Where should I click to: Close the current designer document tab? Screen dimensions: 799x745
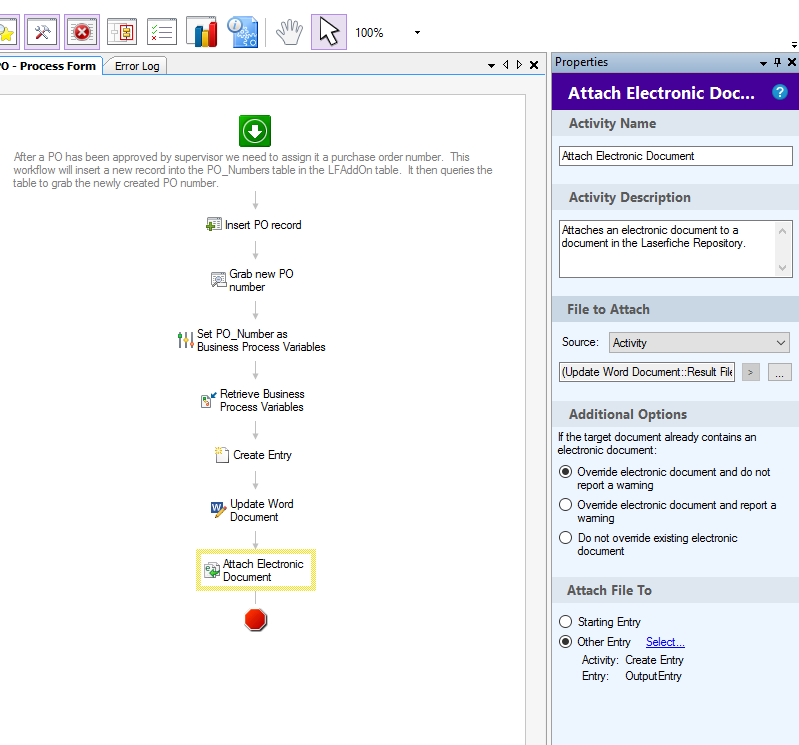coord(534,65)
